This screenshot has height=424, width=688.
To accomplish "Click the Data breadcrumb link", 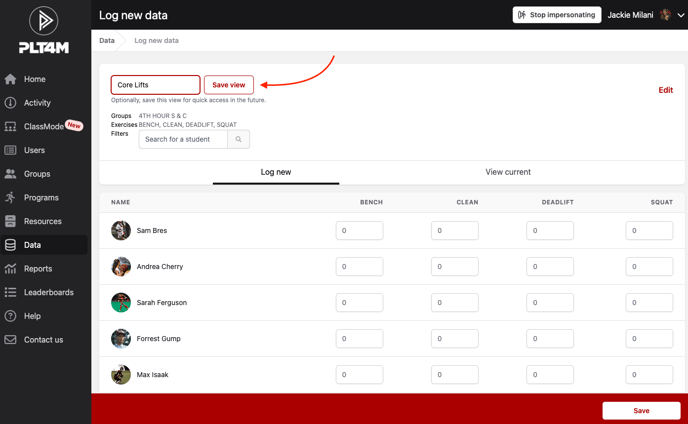I will (x=107, y=41).
